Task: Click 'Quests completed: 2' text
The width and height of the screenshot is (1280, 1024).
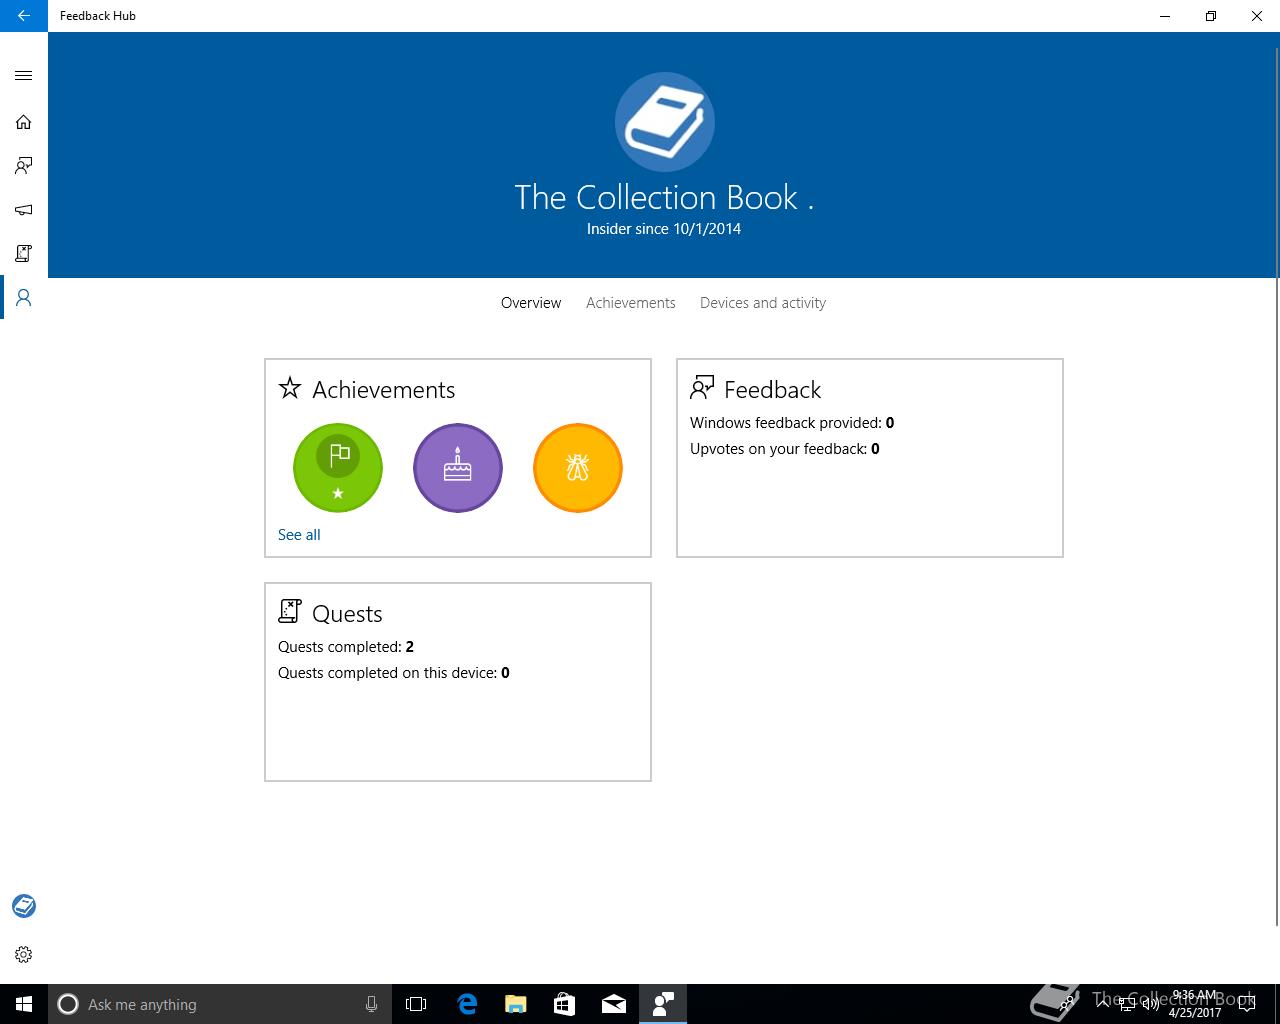Action: point(346,647)
